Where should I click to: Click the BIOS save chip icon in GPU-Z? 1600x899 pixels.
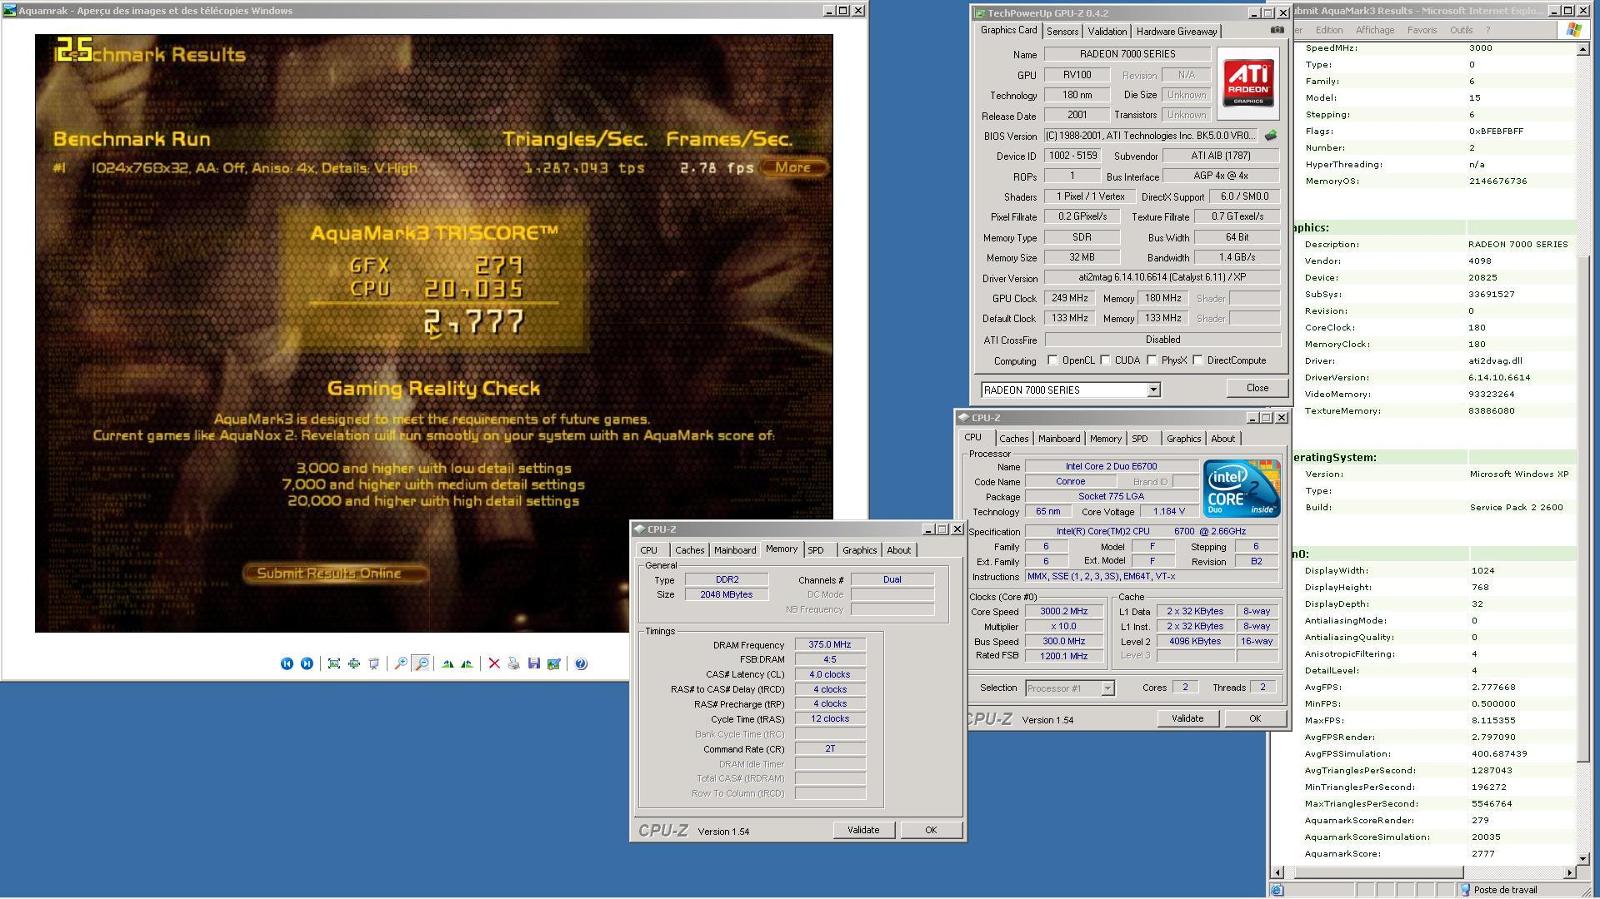[1271, 135]
